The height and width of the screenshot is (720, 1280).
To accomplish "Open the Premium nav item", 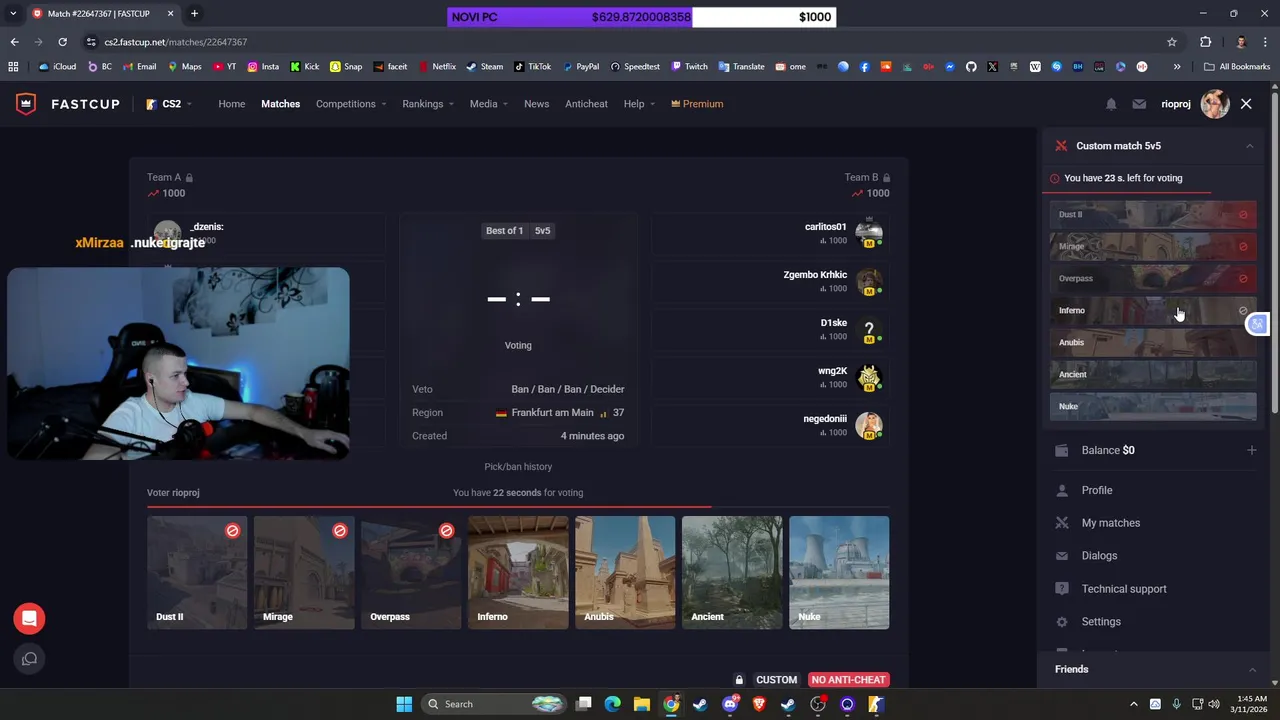I will pos(697,104).
